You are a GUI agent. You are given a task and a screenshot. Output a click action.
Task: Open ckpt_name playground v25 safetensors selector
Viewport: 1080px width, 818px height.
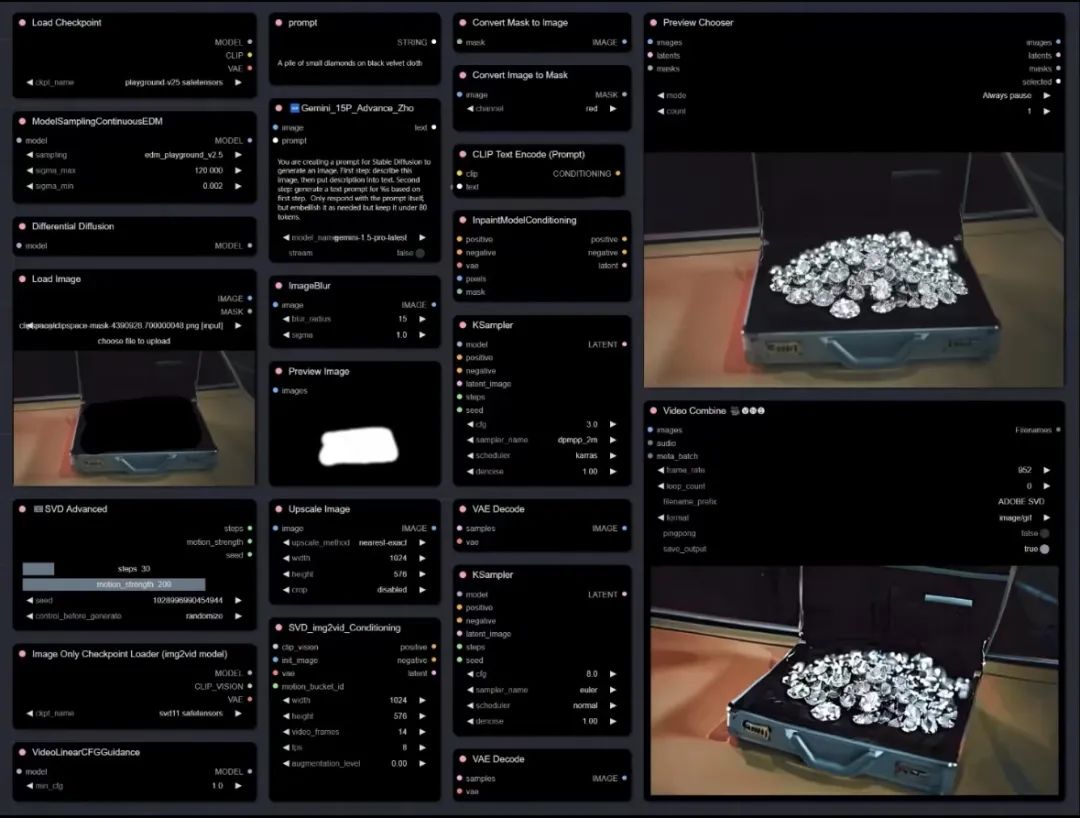pyautogui.click(x=134, y=82)
